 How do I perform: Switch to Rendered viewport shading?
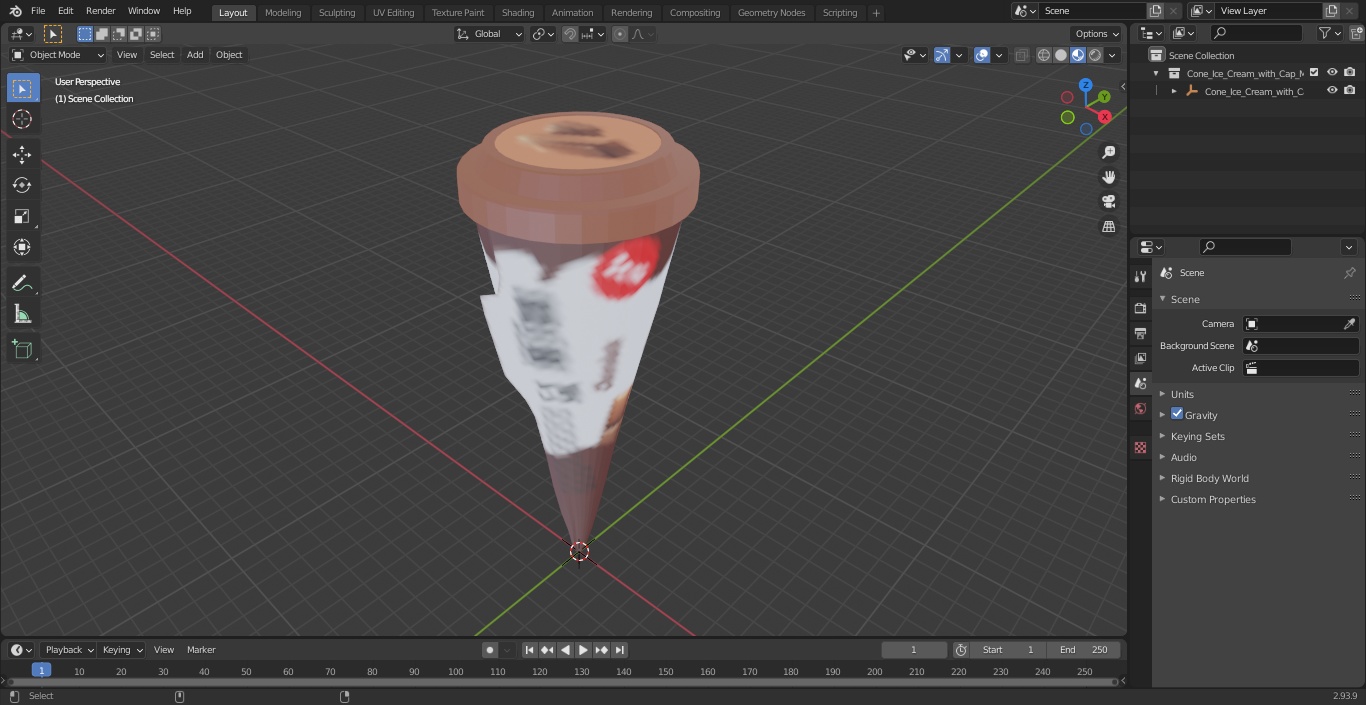[x=1095, y=55]
